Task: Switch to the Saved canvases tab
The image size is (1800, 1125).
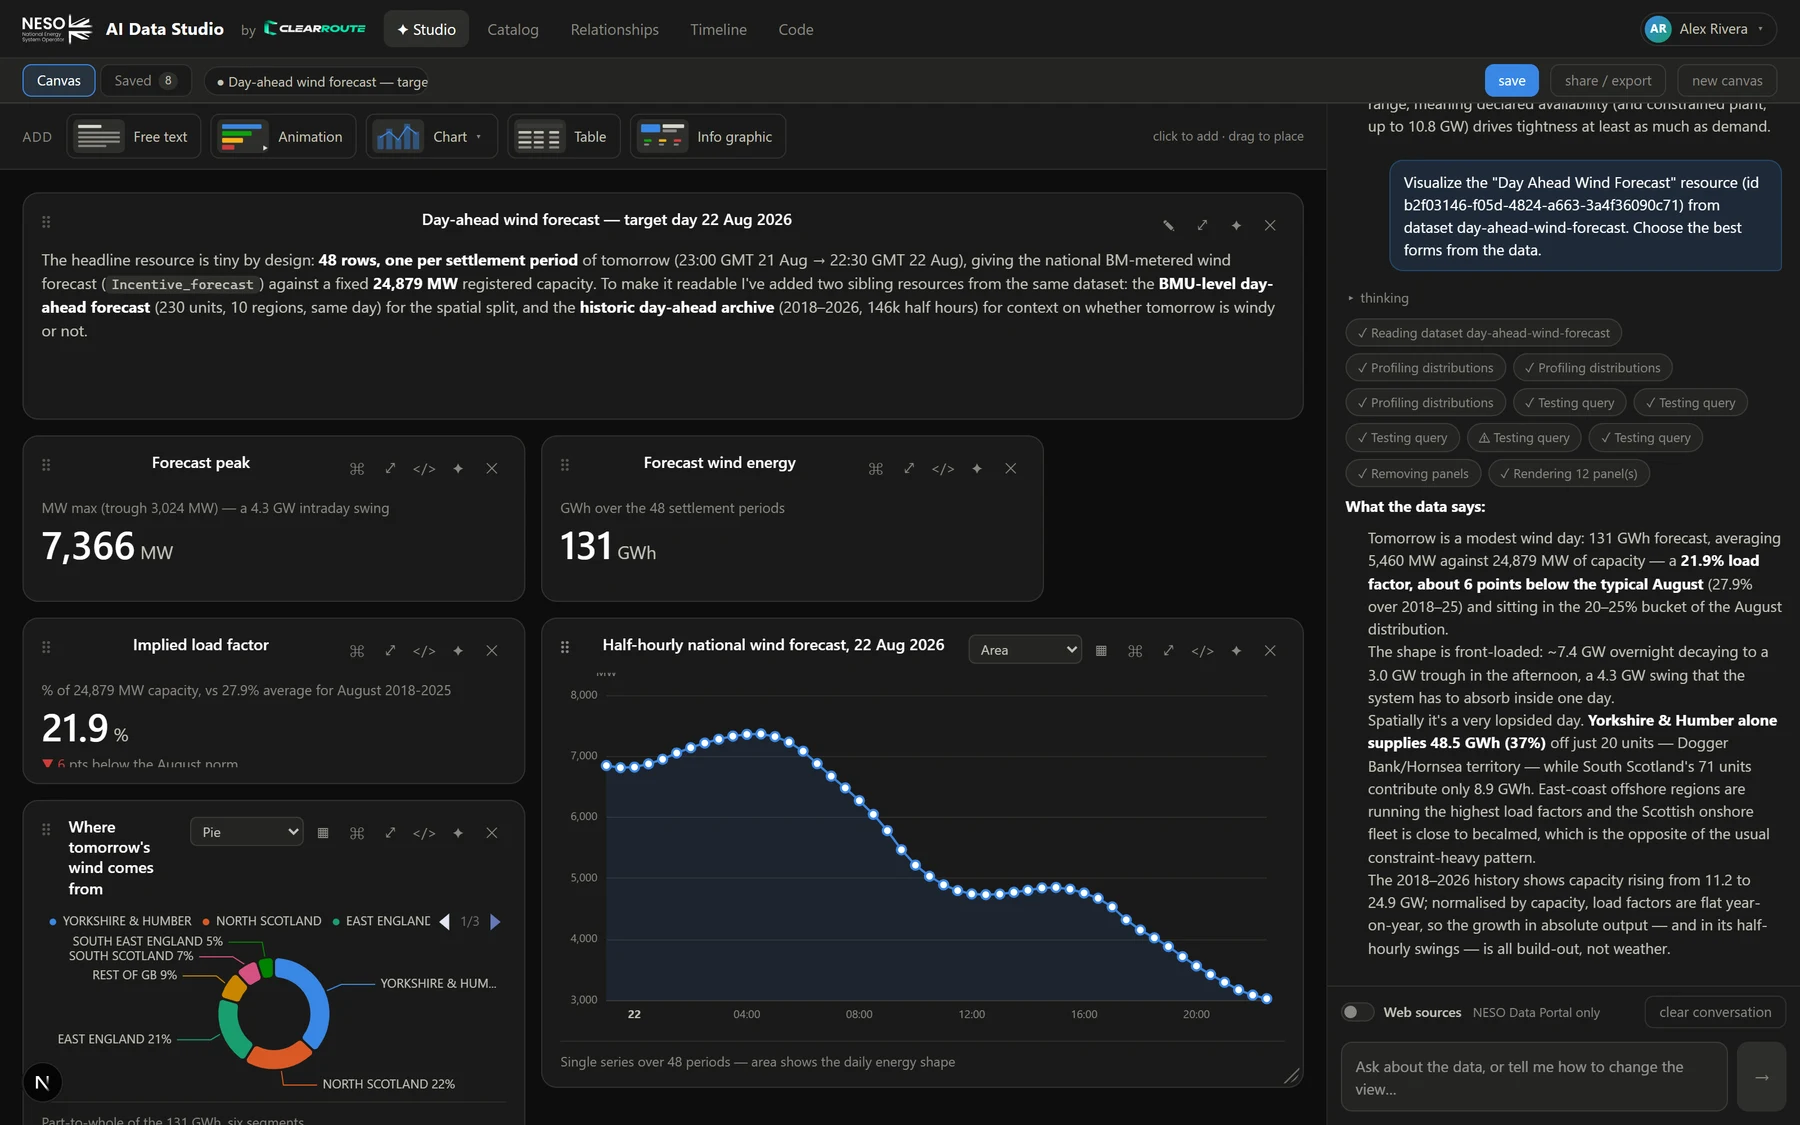Action: pos(145,81)
